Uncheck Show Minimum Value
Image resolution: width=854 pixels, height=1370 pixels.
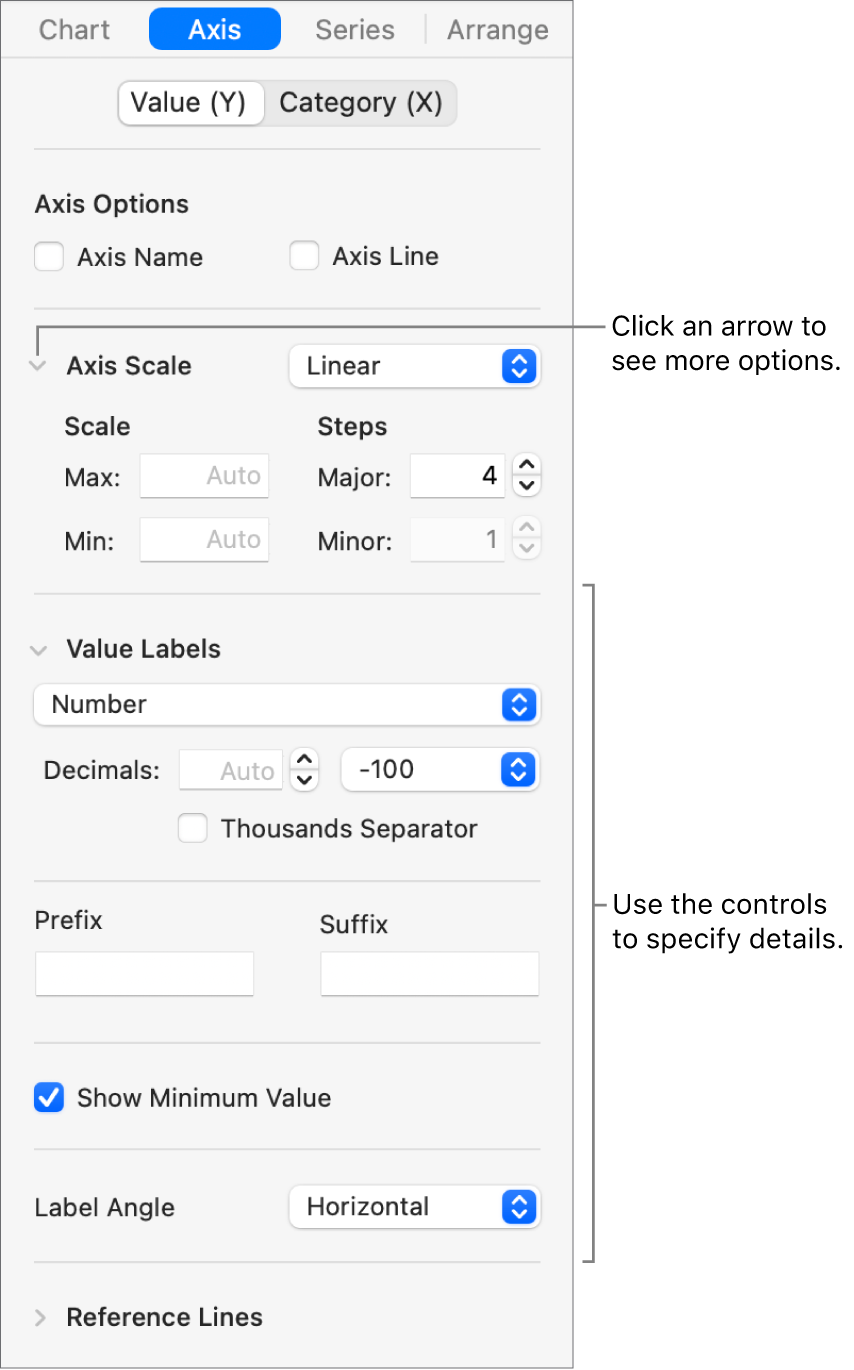(x=49, y=1098)
